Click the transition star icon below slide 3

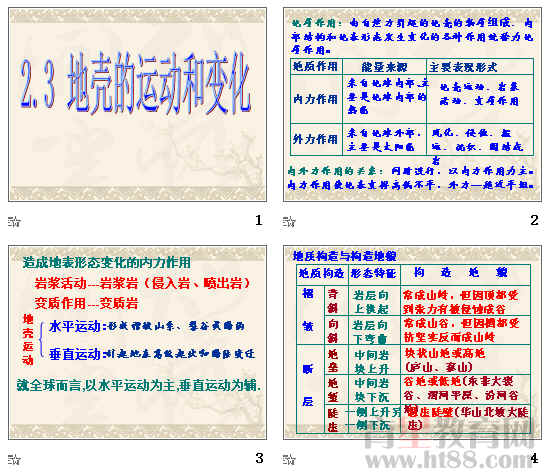[14, 459]
